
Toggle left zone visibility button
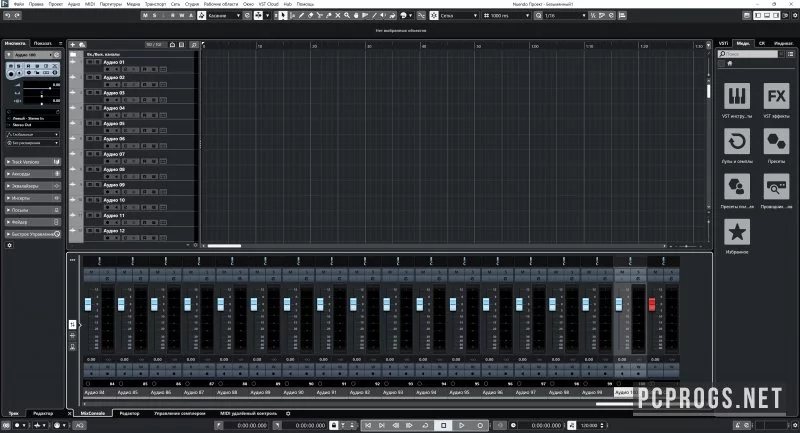(x=758, y=16)
